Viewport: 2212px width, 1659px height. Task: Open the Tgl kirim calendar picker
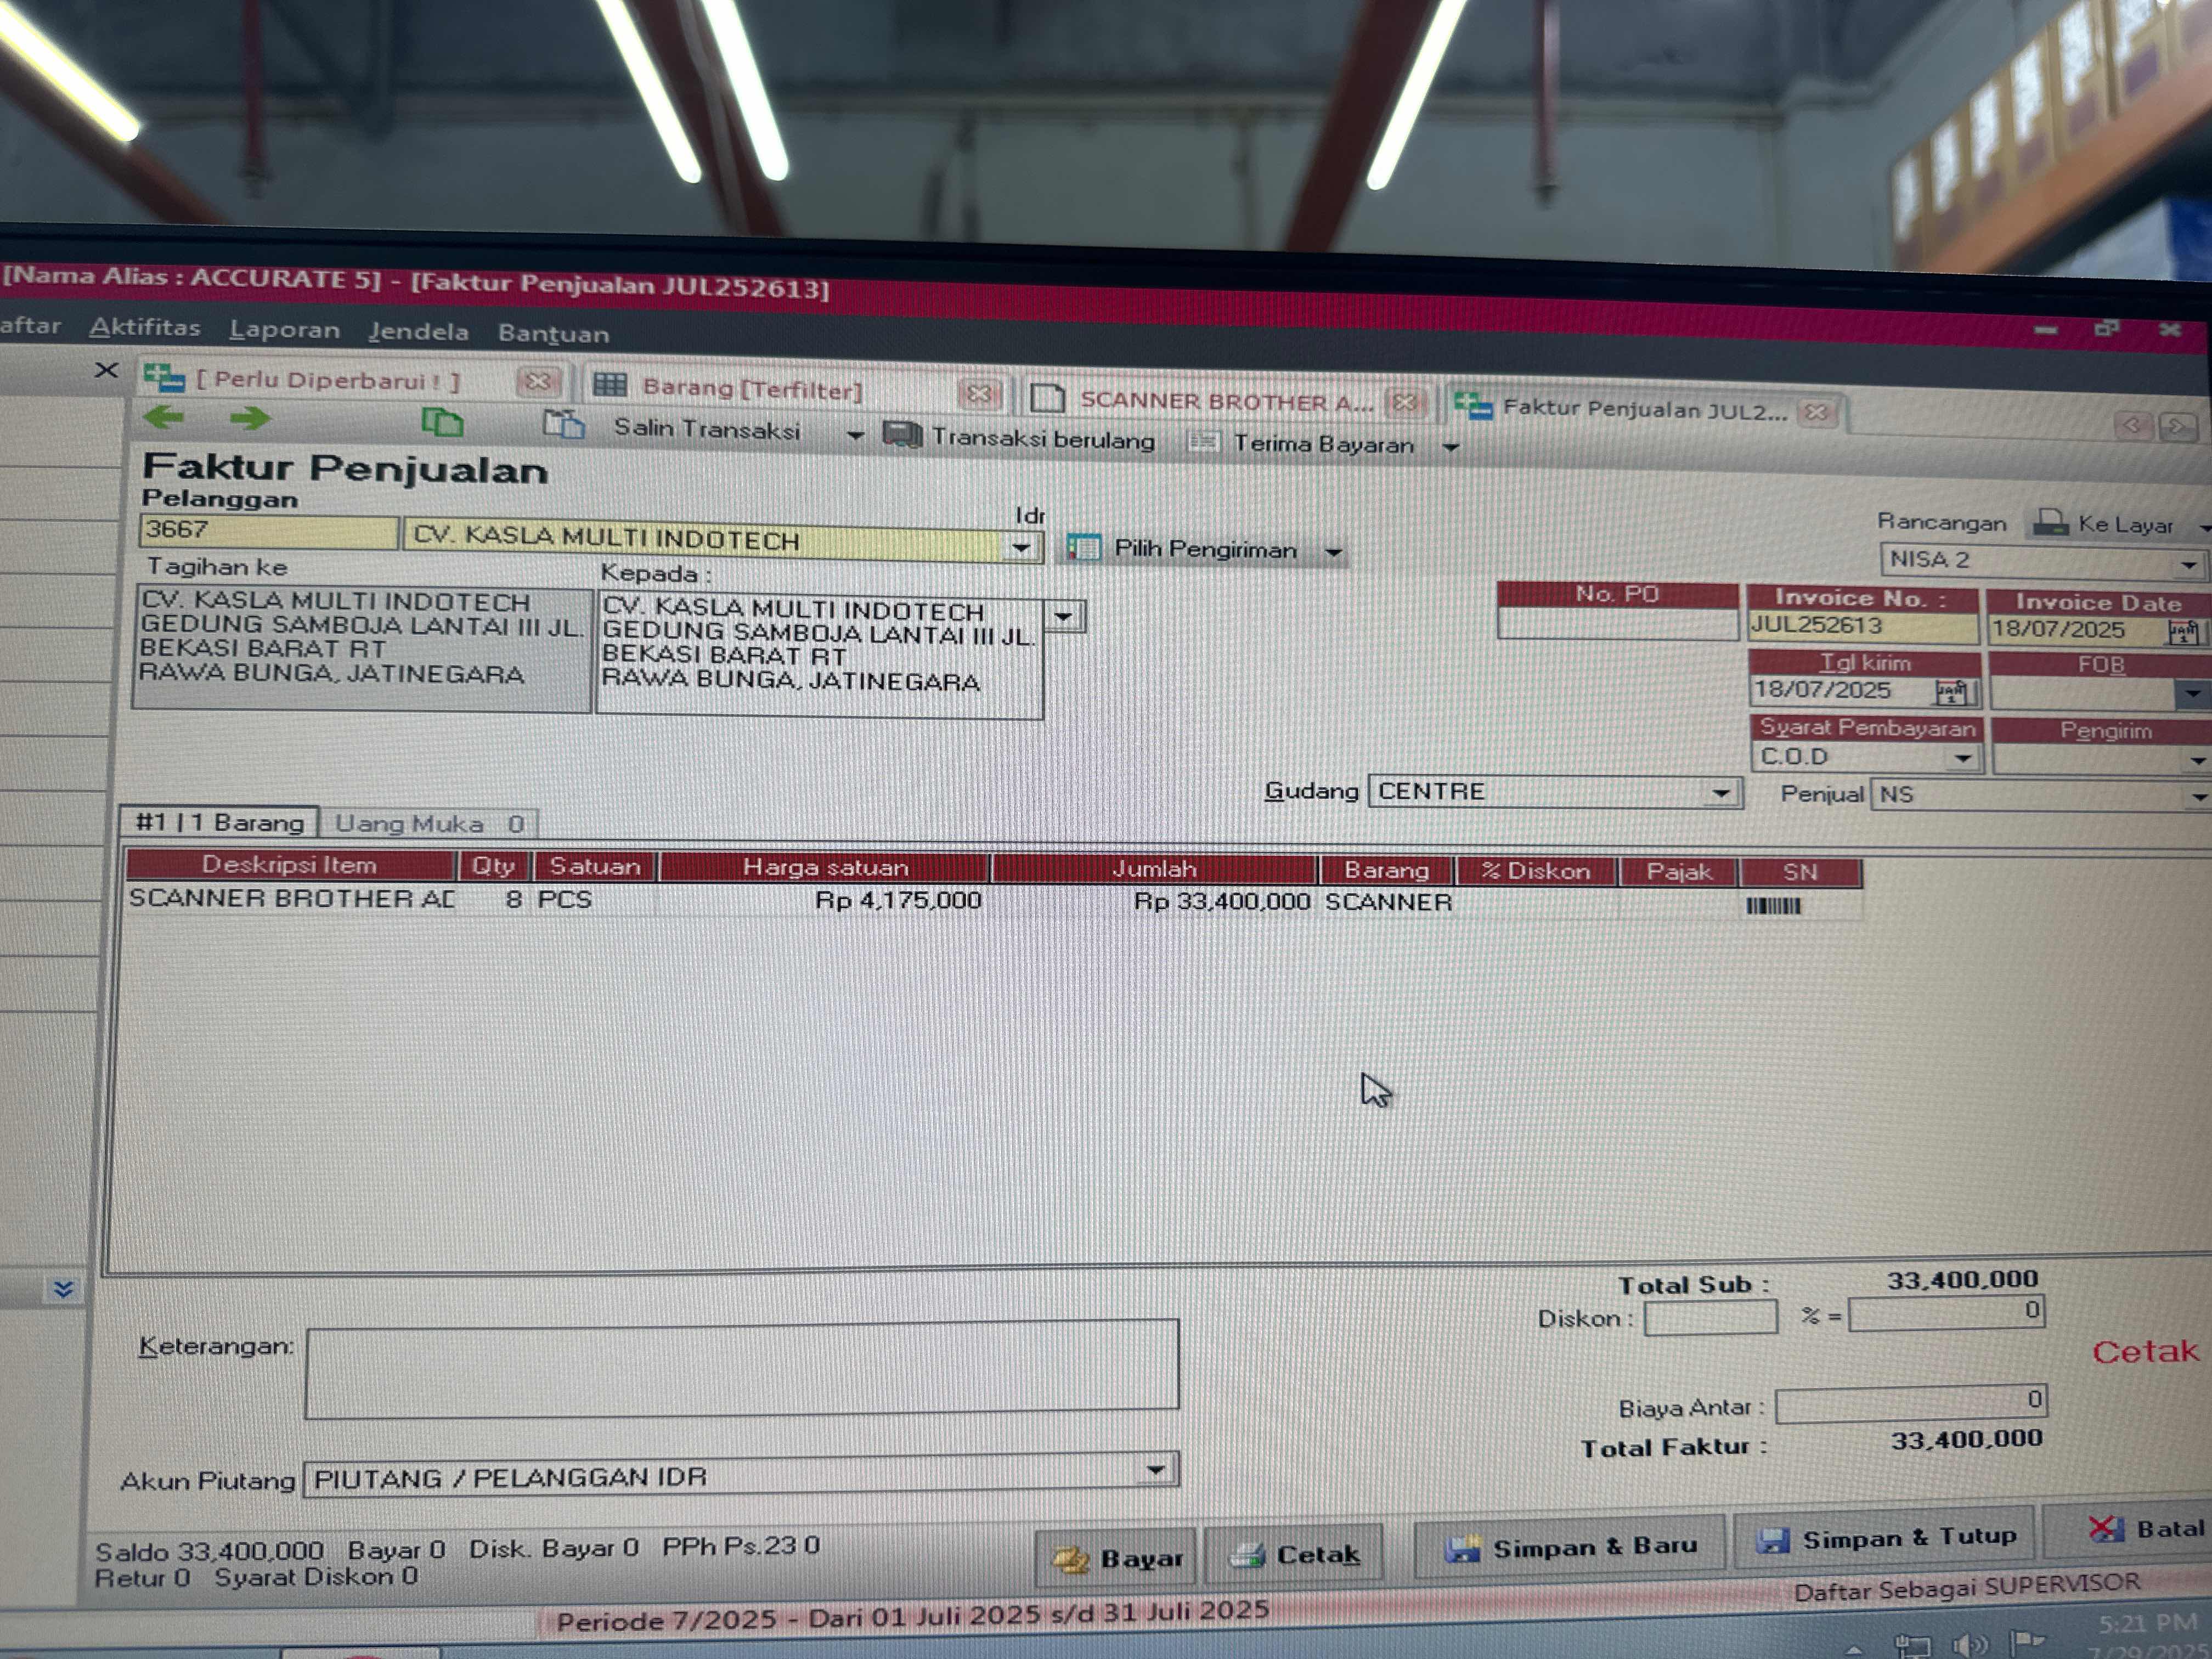[x=1951, y=692]
